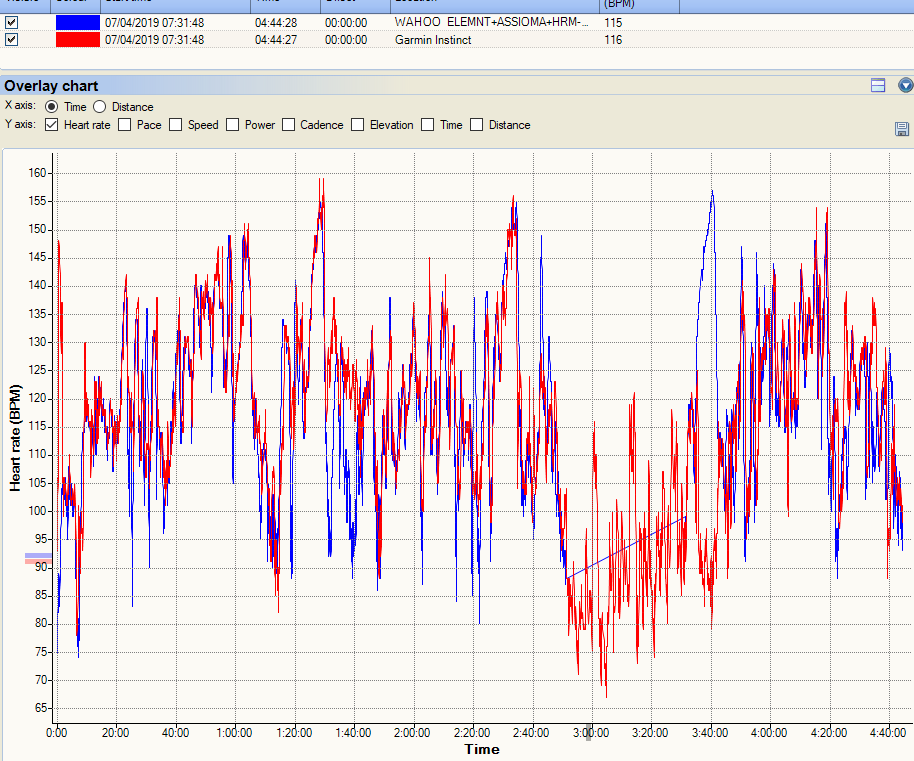Click the Overlay chart panel title
This screenshot has height=761, width=914.
tap(51, 86)
